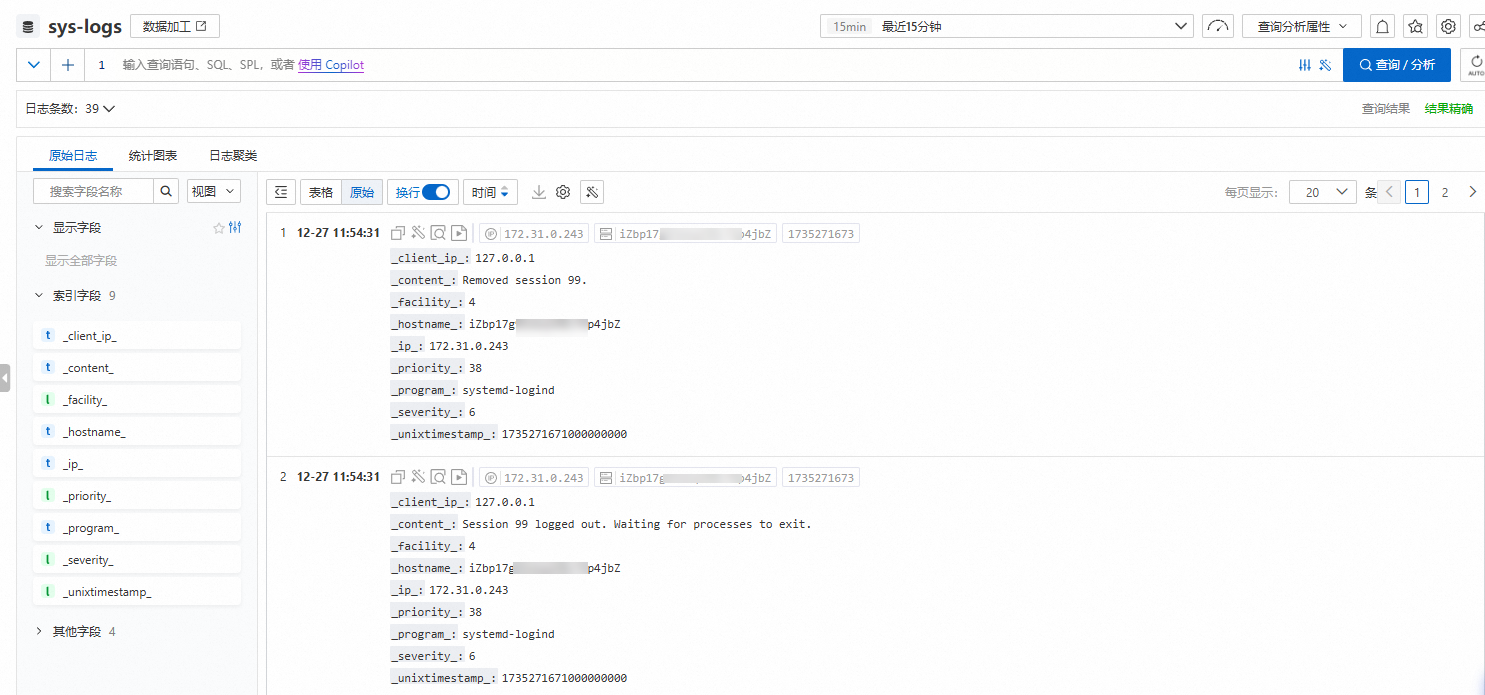Click the 查询 / 分析 search button
Image resolution: width=1485 pixels, height=695 pixels.
1397,65
